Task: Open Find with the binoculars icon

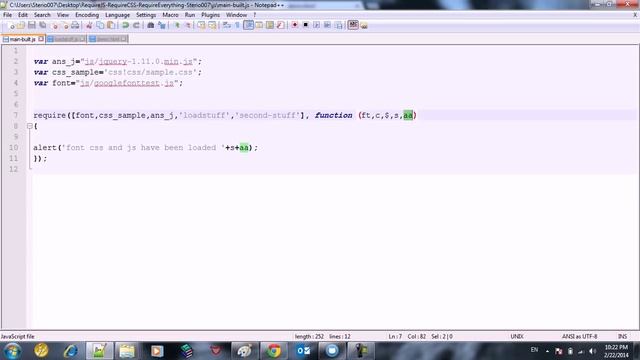Action: 151,25
